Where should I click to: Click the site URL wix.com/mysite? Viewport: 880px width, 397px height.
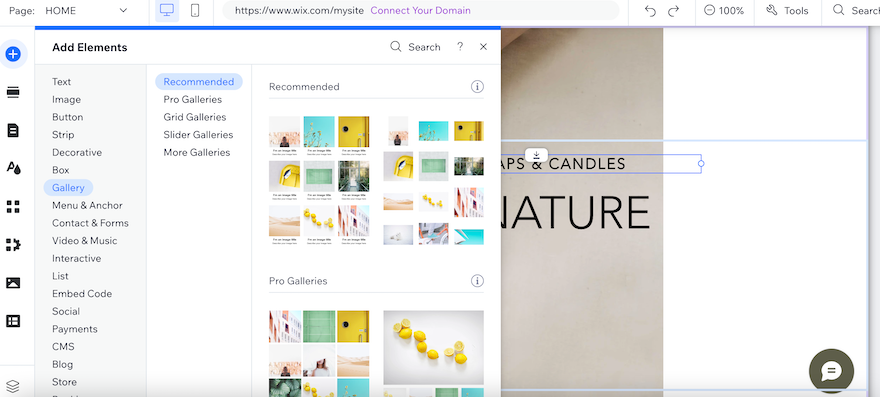[299, 11]
